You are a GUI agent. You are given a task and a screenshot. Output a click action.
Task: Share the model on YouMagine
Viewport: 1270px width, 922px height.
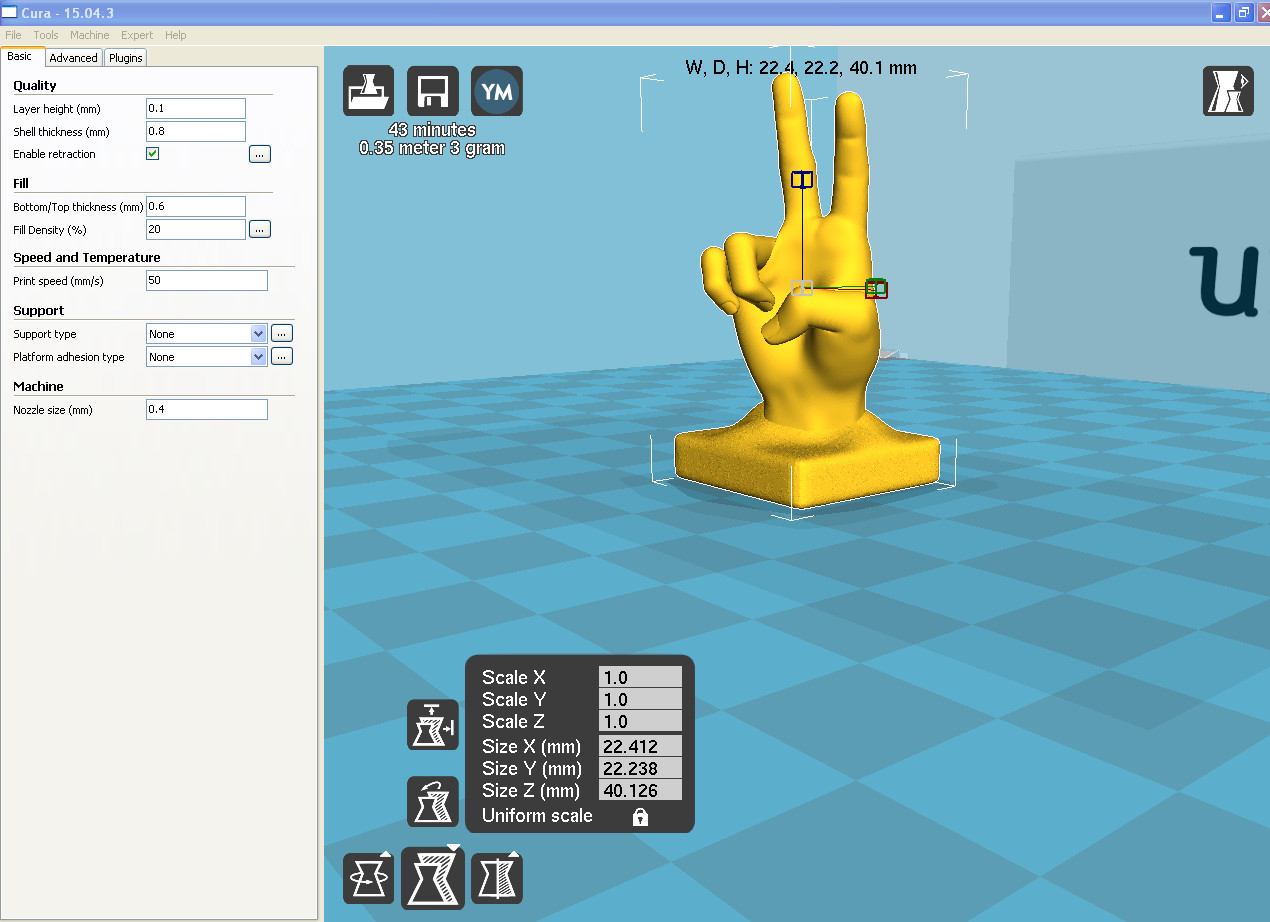(x=496, y=91)
